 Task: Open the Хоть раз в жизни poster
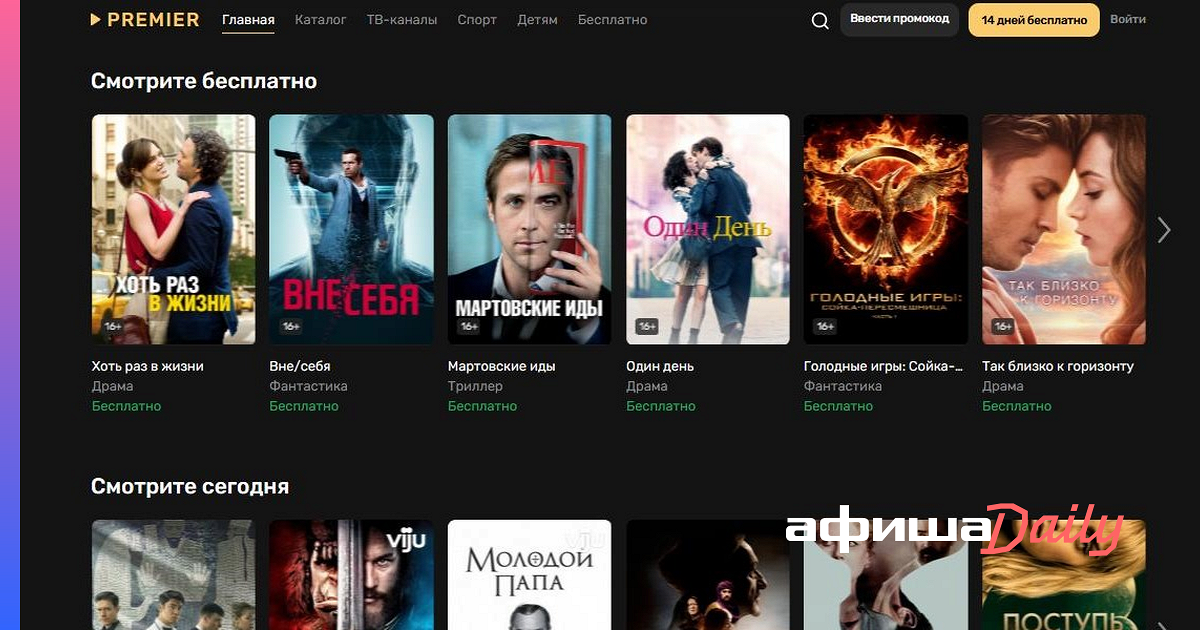tap(173, 229)
